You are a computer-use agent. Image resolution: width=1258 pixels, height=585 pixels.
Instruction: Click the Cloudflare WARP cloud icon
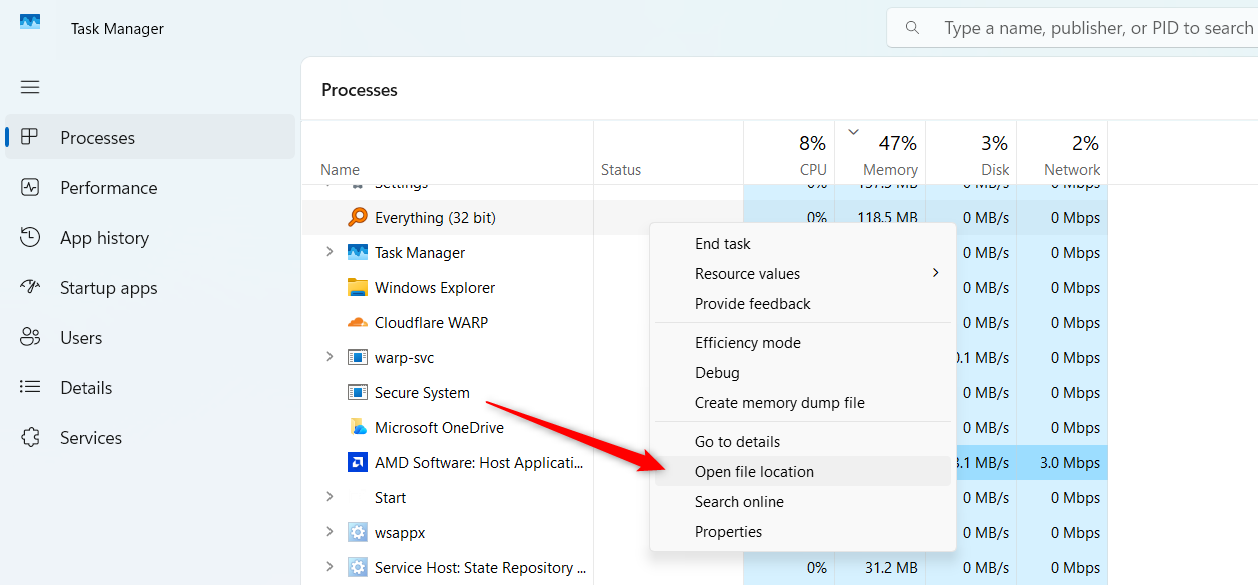click(358, 322)
